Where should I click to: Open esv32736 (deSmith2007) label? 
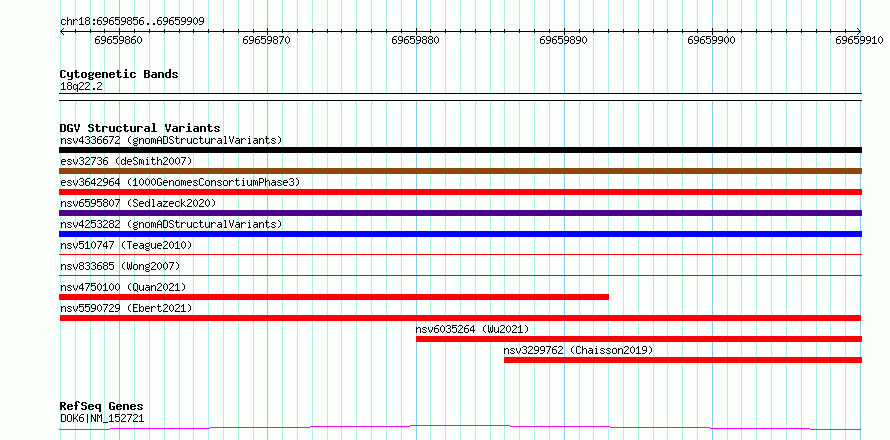(x=126, y=161)
